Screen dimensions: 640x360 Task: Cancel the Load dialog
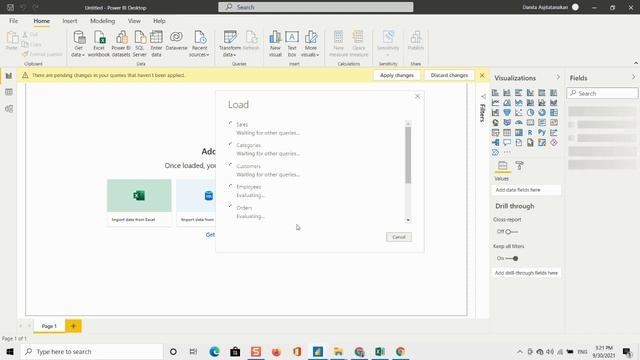pyautogui.click(x=399, y=237)
